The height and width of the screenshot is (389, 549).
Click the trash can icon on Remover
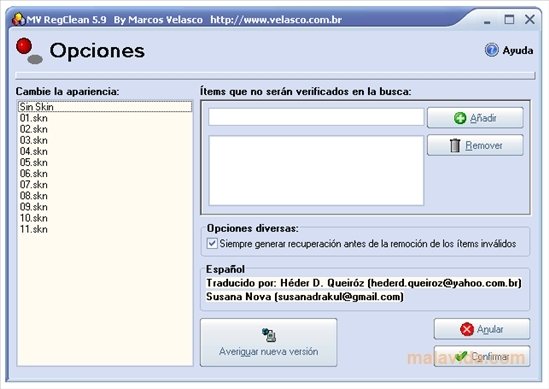(455, 145)
